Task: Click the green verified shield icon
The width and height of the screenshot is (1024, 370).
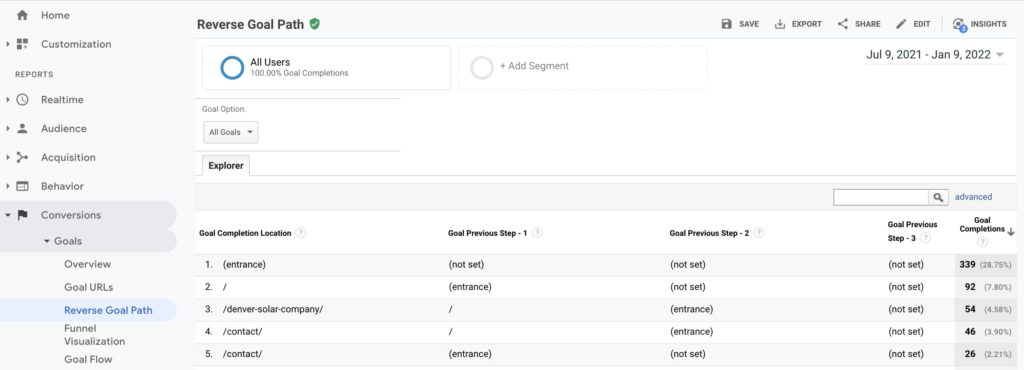Action: [x=315, y=24]
